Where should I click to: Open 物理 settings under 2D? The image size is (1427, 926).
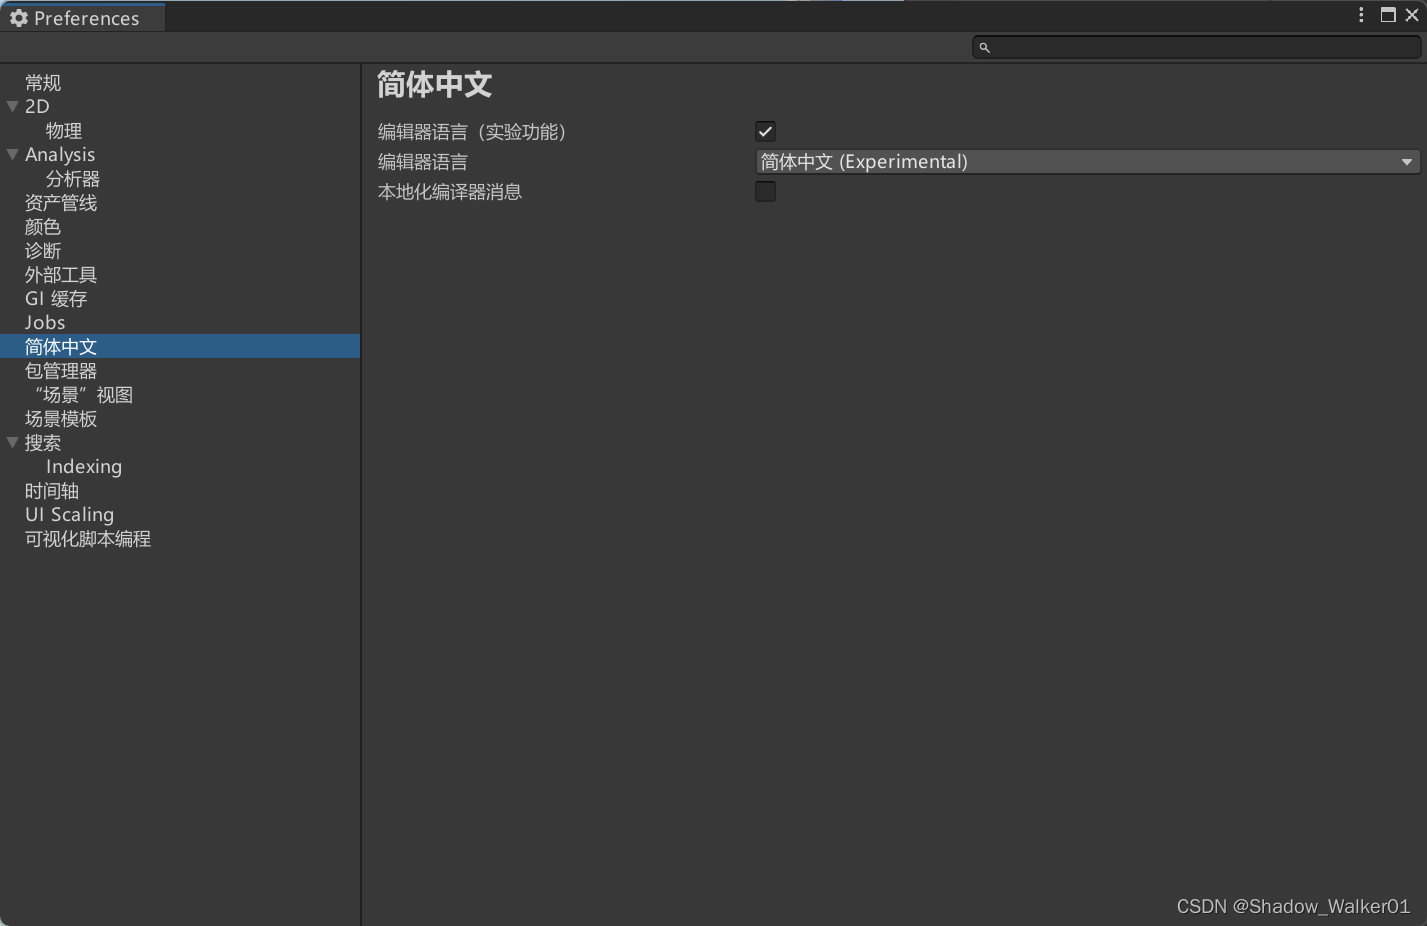click(x=63, y=130)
